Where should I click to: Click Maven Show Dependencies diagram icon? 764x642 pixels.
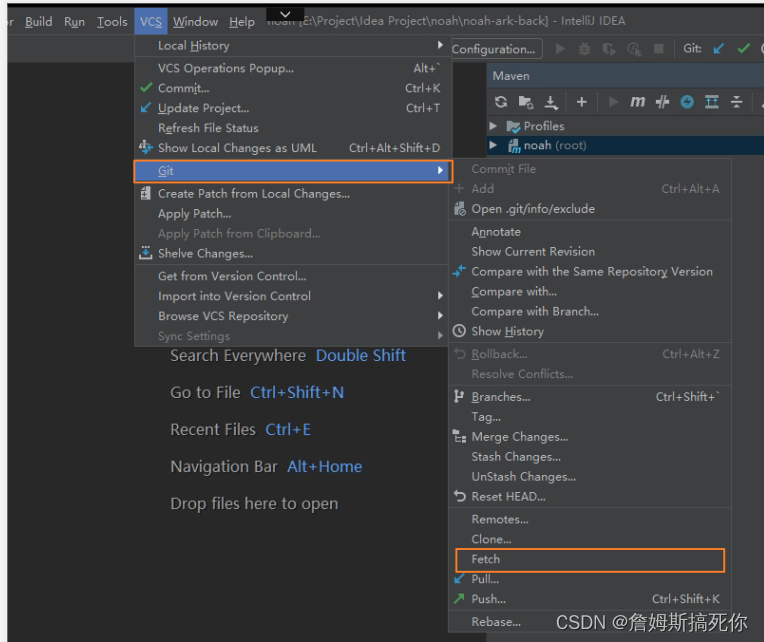click(712, 102)
